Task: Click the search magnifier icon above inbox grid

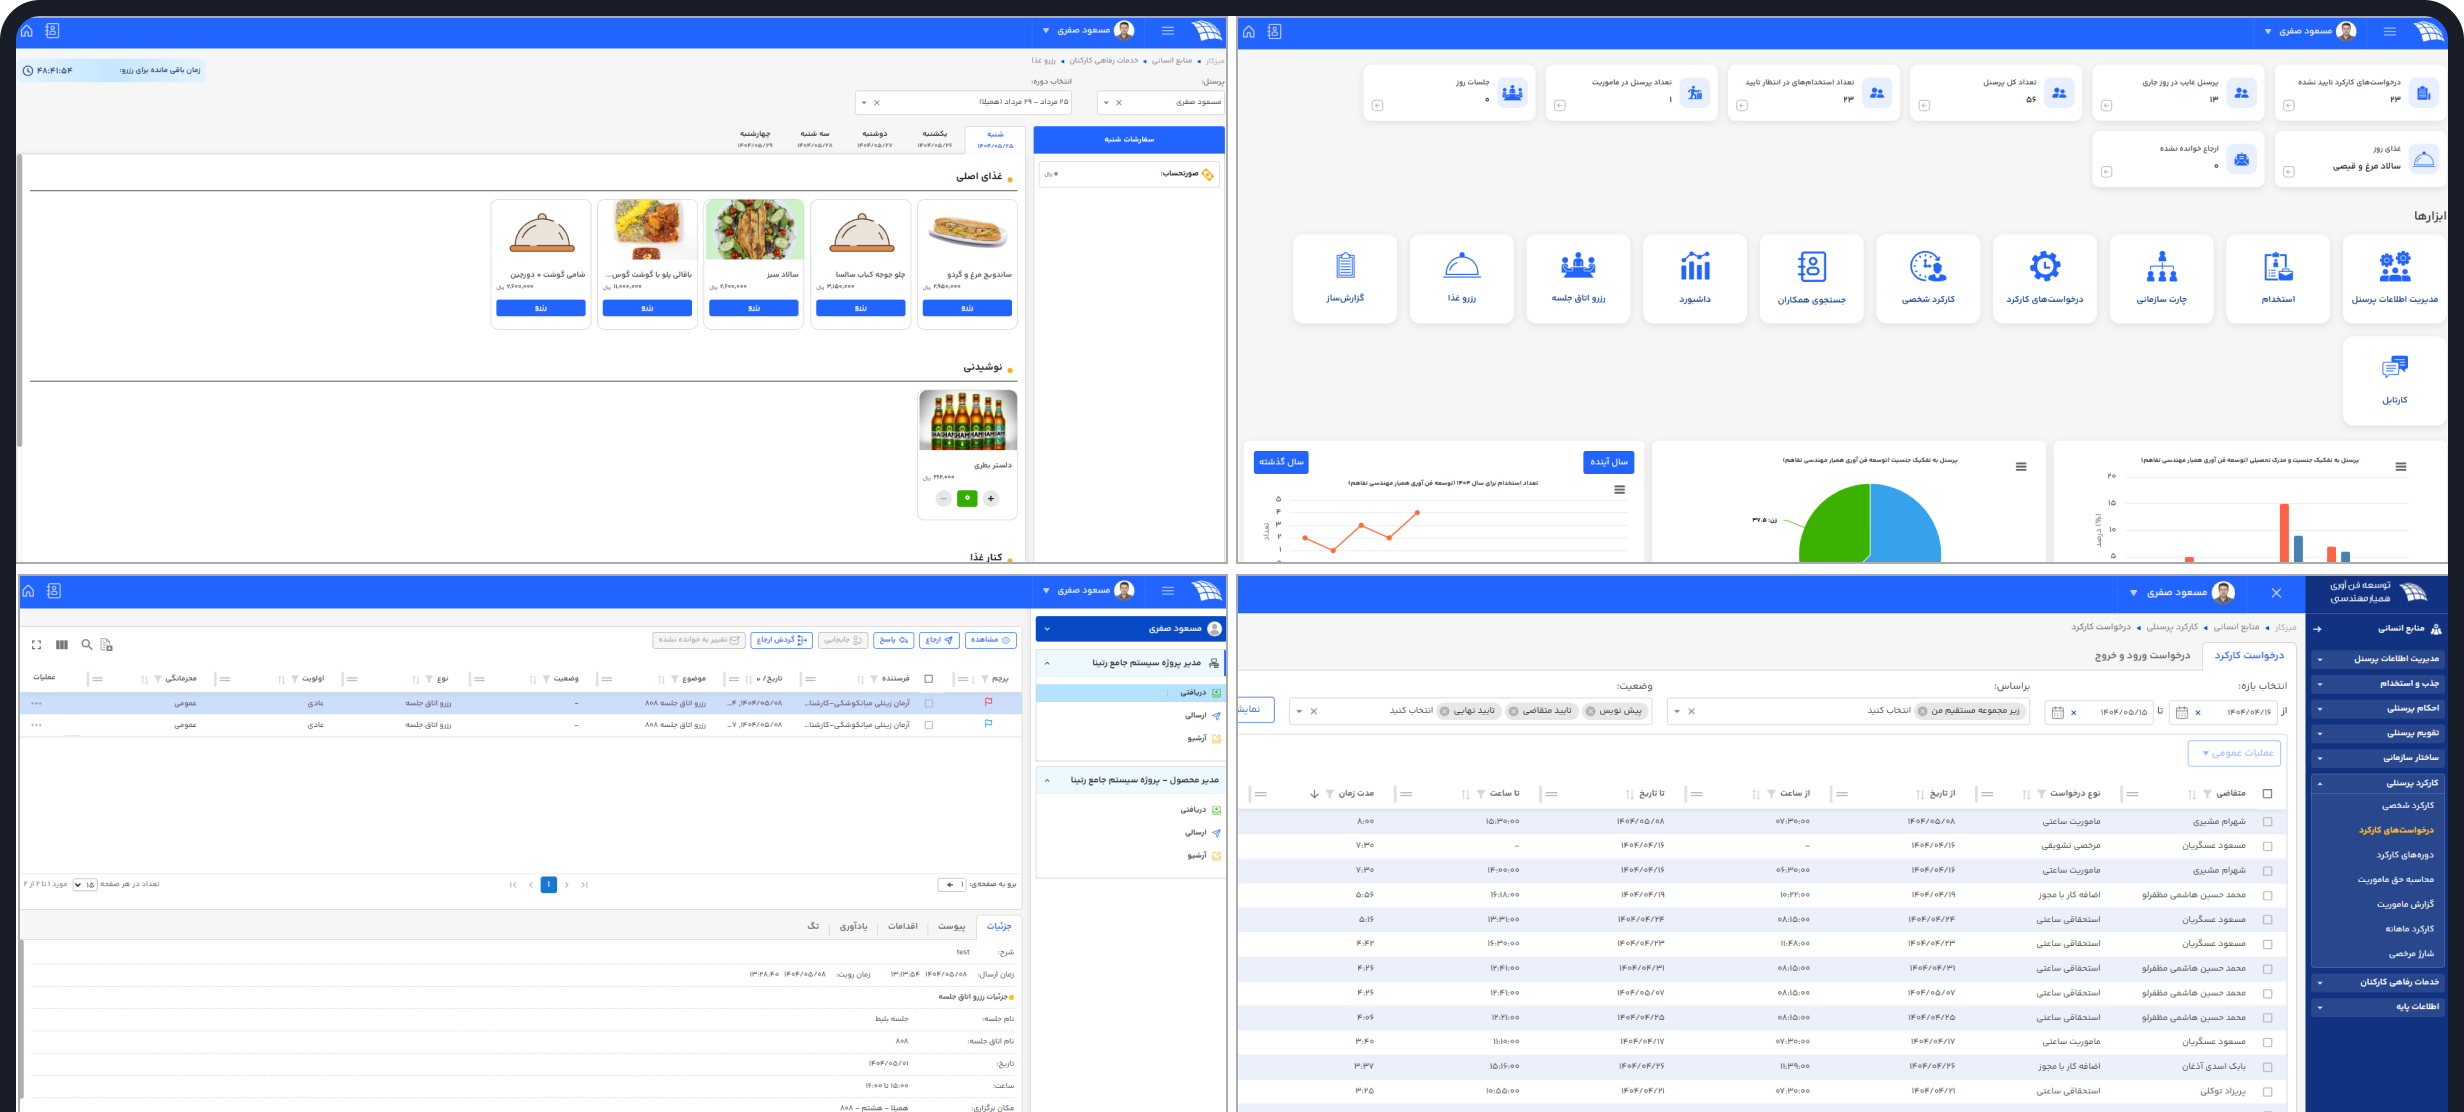Action: click(86, 645)
